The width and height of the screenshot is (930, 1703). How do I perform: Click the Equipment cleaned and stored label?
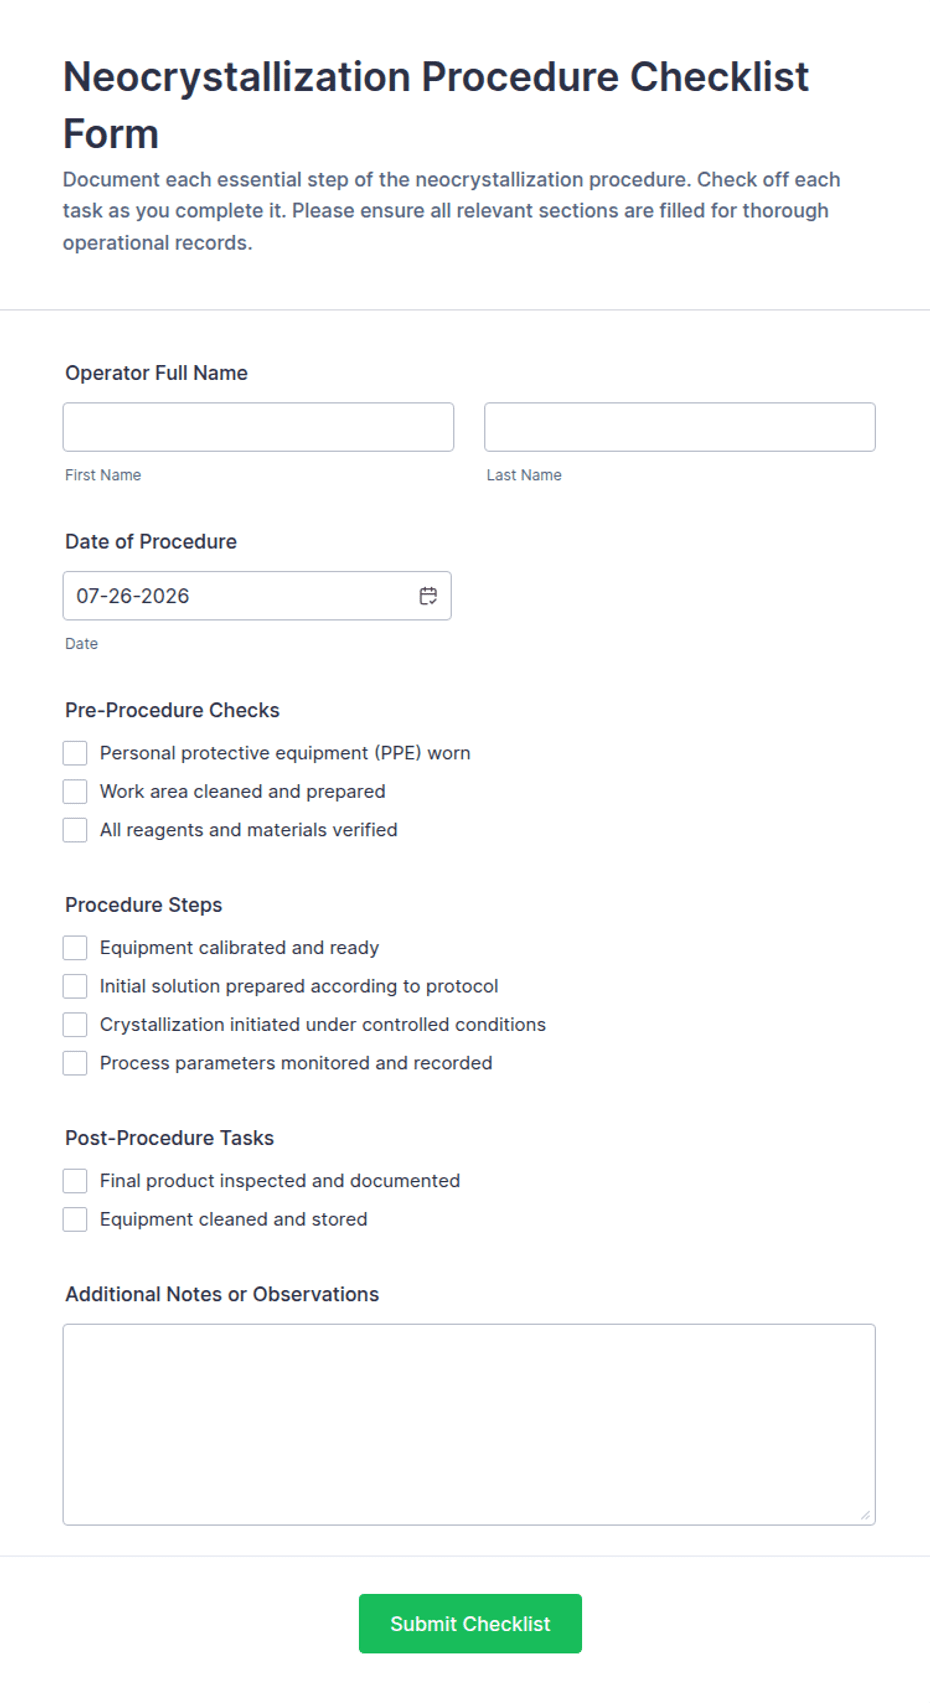point(234,1219)
